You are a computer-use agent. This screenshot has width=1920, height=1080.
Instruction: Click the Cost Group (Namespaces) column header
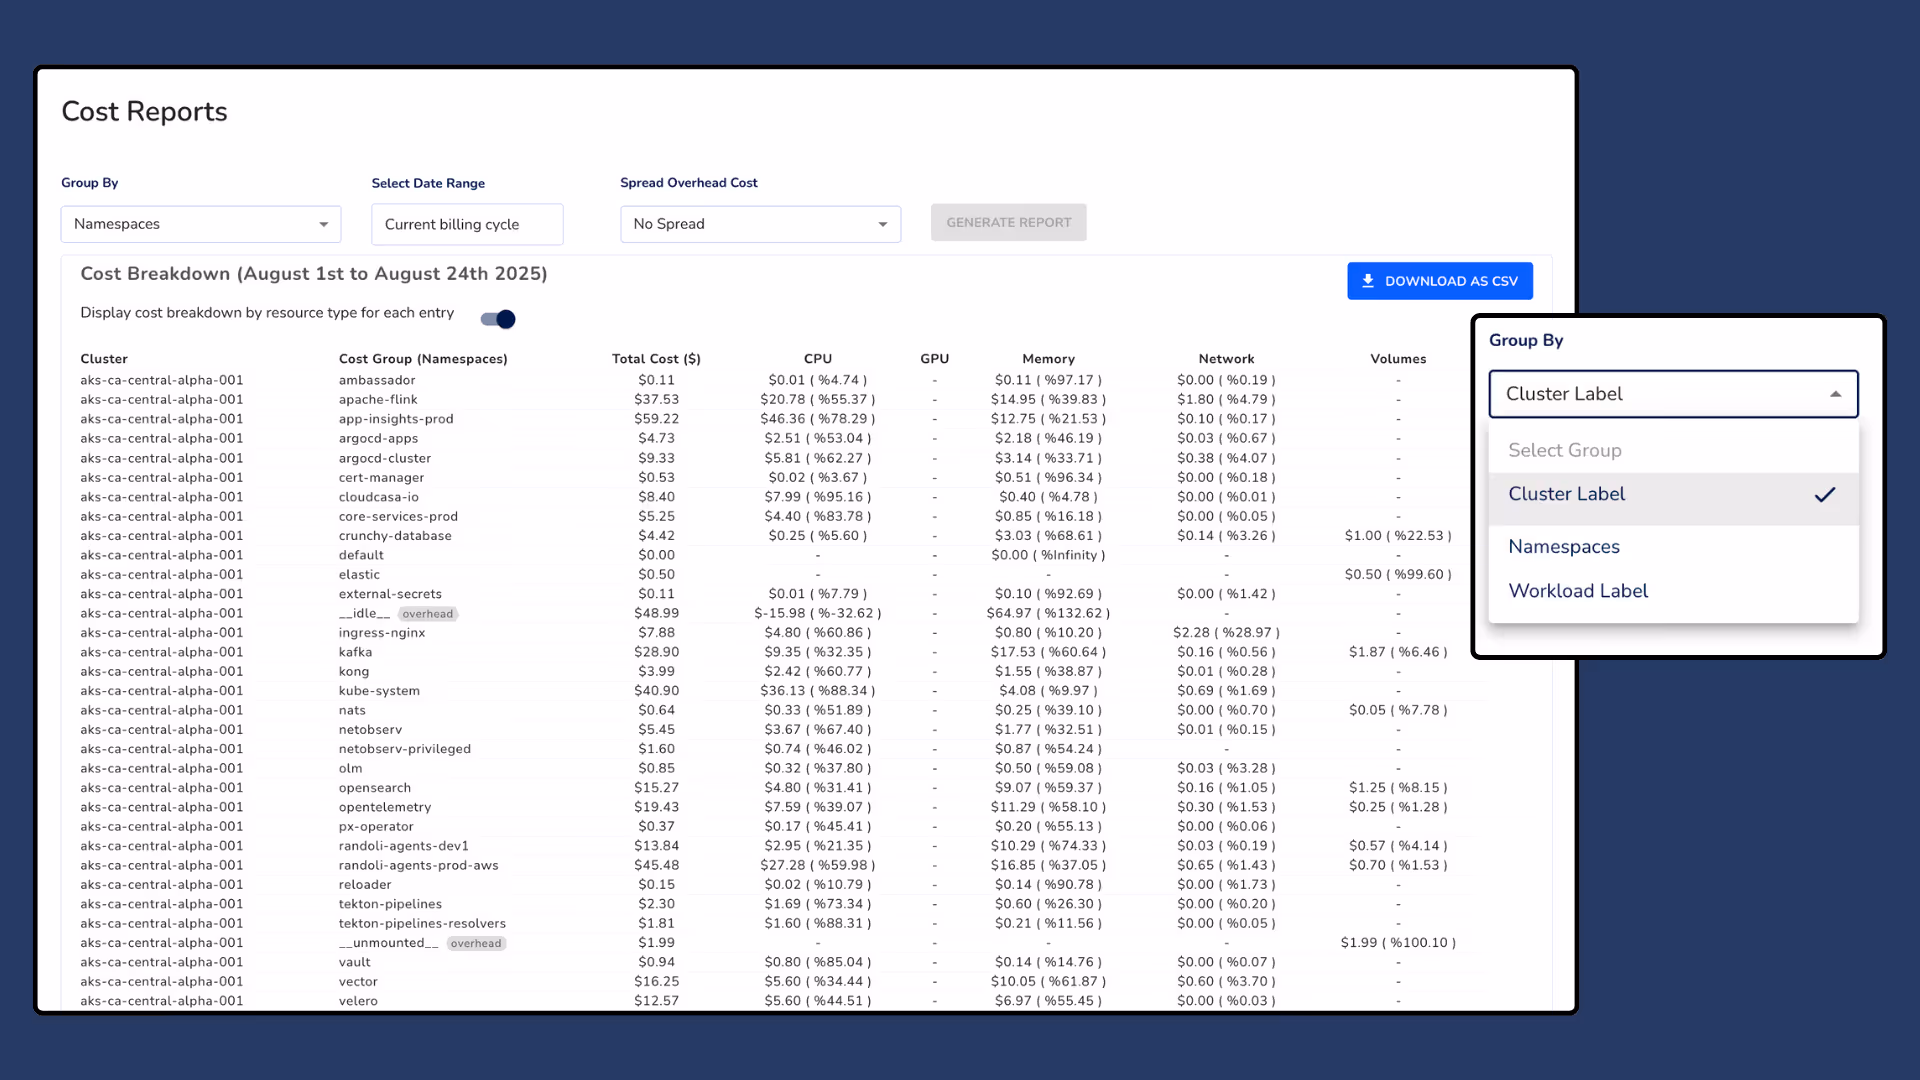[423, 359]
